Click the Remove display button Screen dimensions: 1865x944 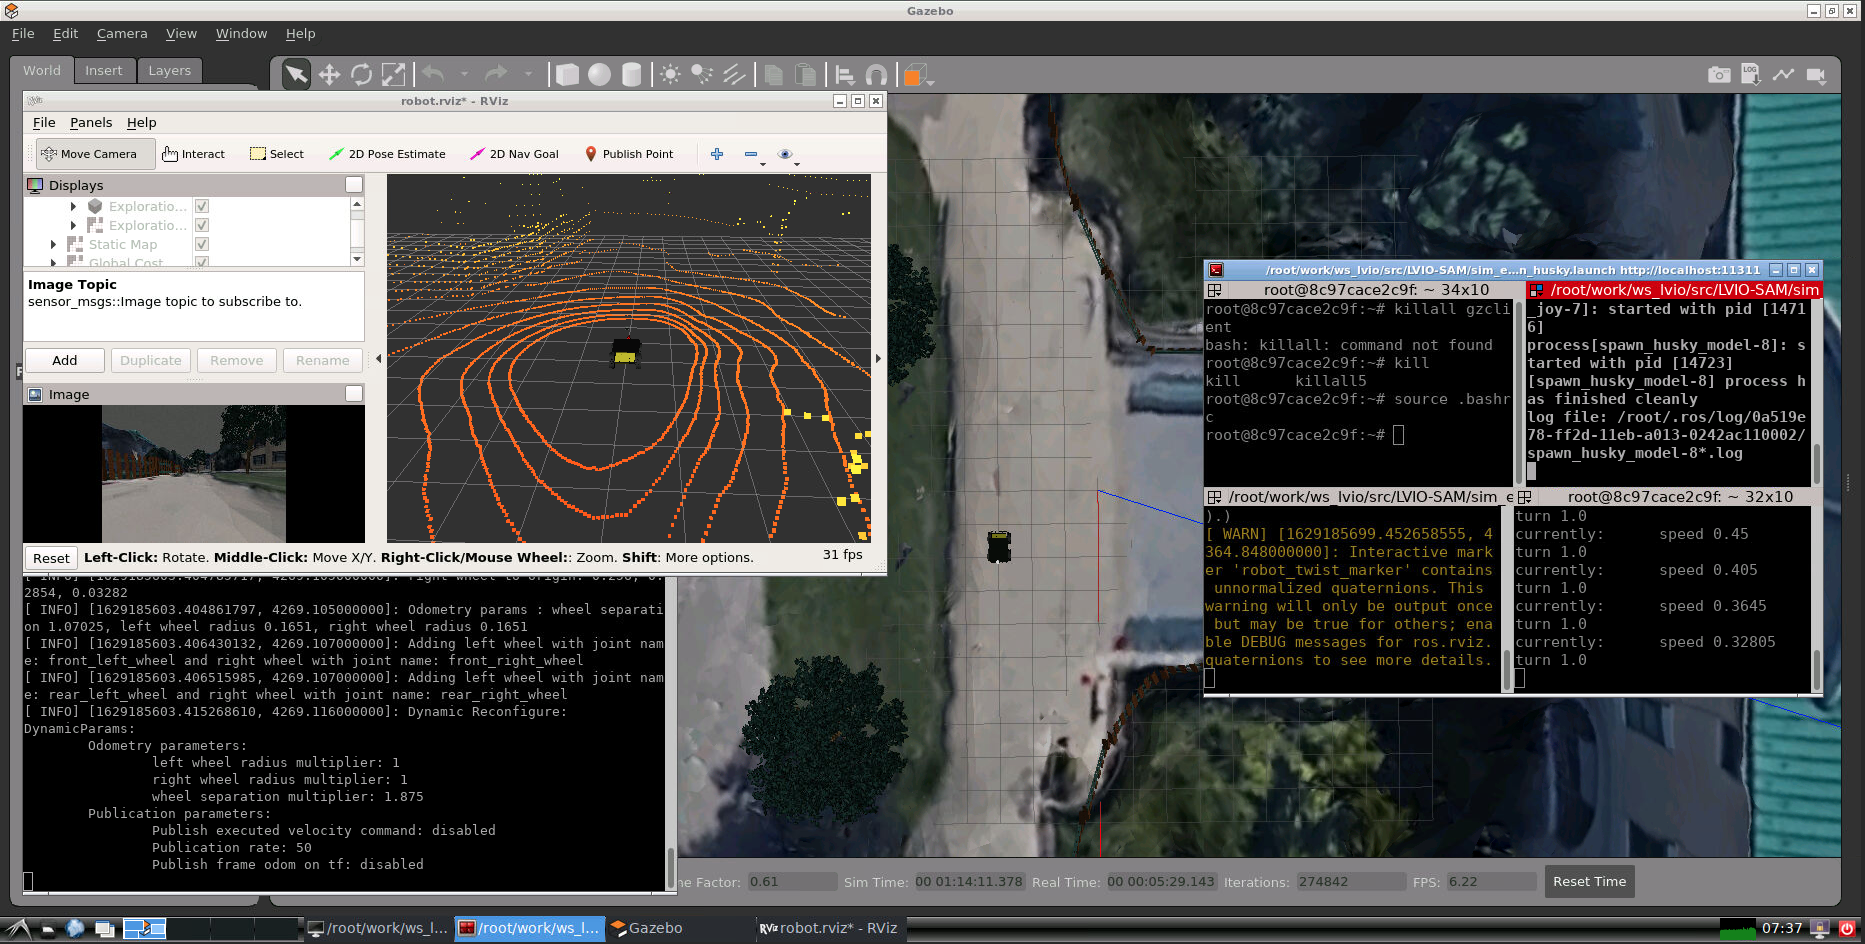tap(237, 360)
